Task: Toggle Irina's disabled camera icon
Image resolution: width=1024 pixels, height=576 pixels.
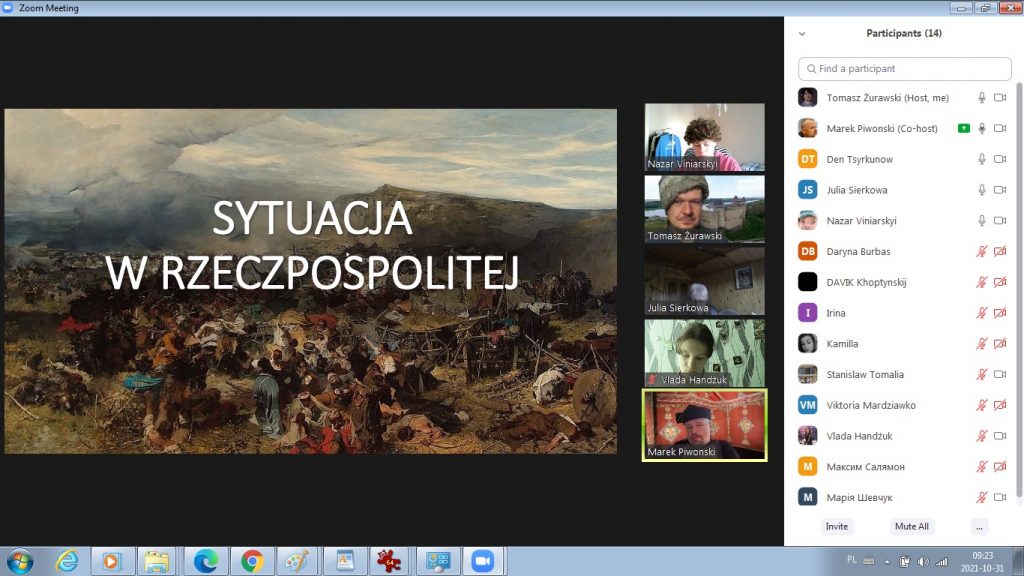Action: click(x=999, y=313)
